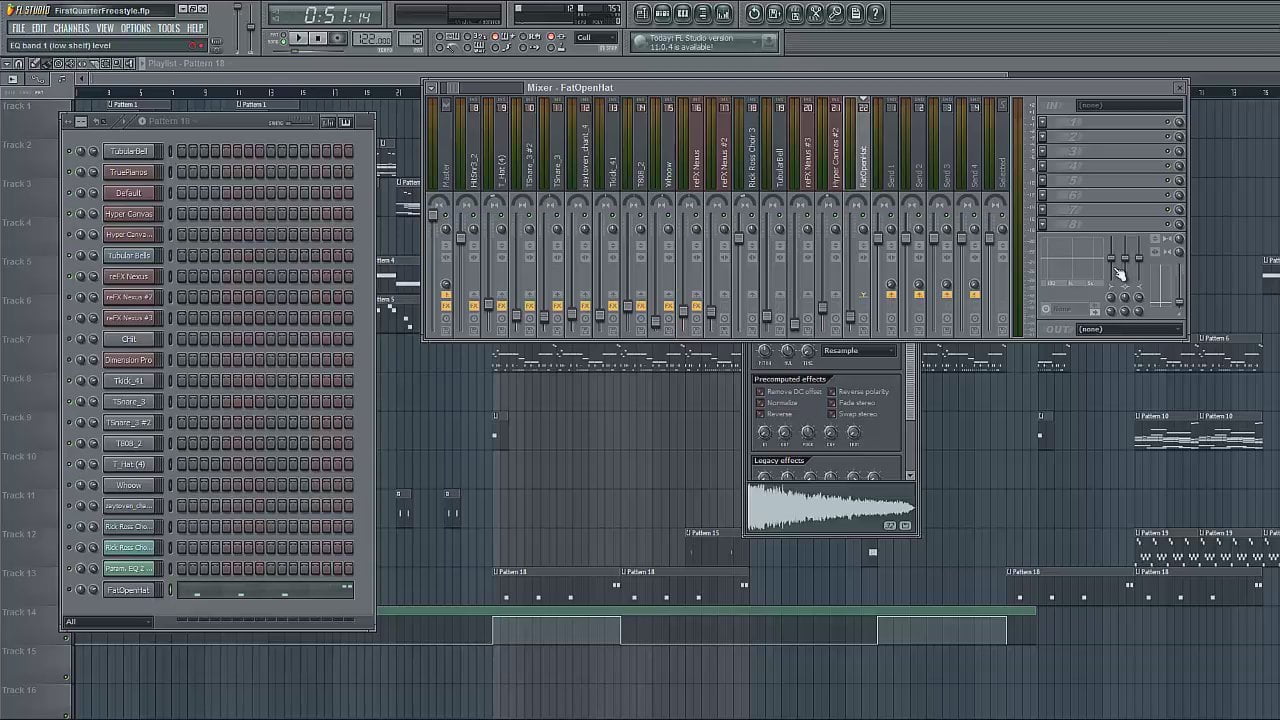Click the save project icon in the toolbar
This screenshot has width=1280, height=720.
pos(775,13)
